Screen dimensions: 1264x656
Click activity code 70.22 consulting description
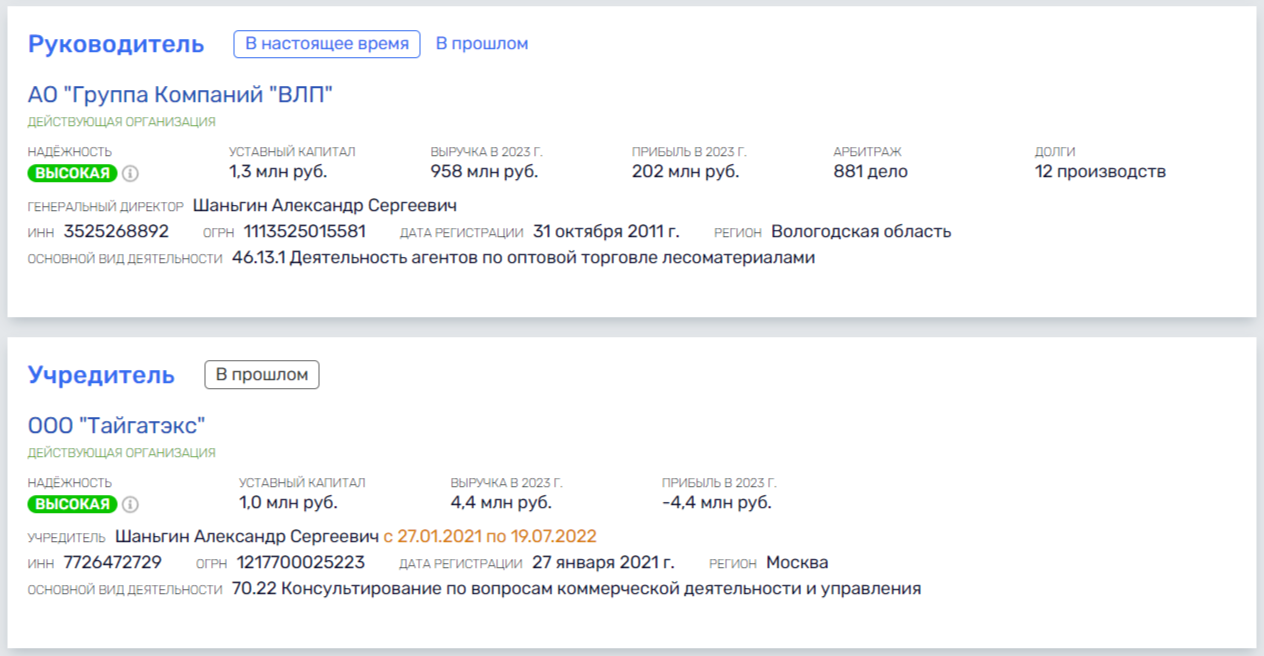point(576,589)
